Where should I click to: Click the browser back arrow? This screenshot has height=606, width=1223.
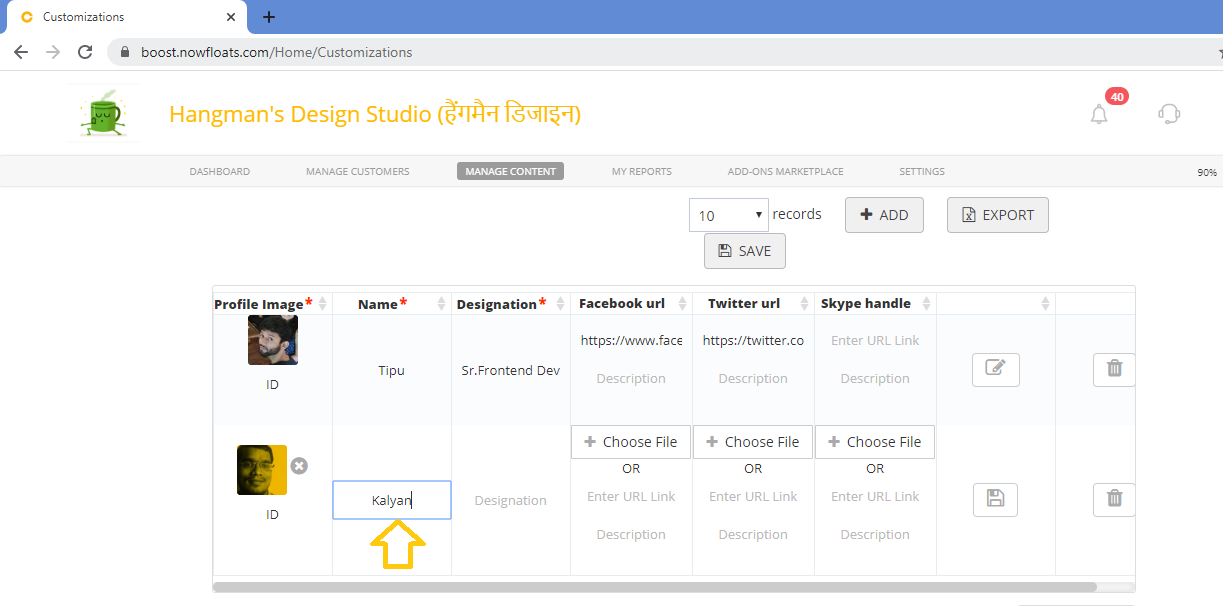(x=21, y=51)
